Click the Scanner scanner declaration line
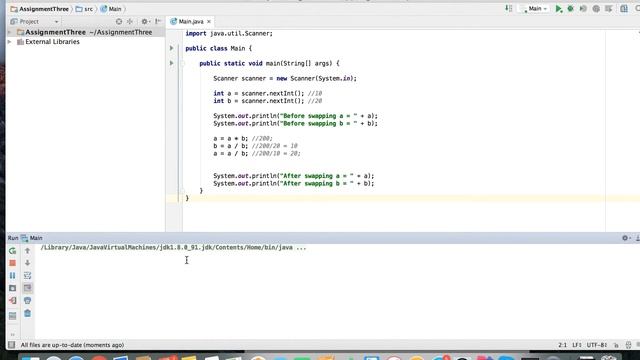This screenshot has height=360, width=640. tap(285, 78)
